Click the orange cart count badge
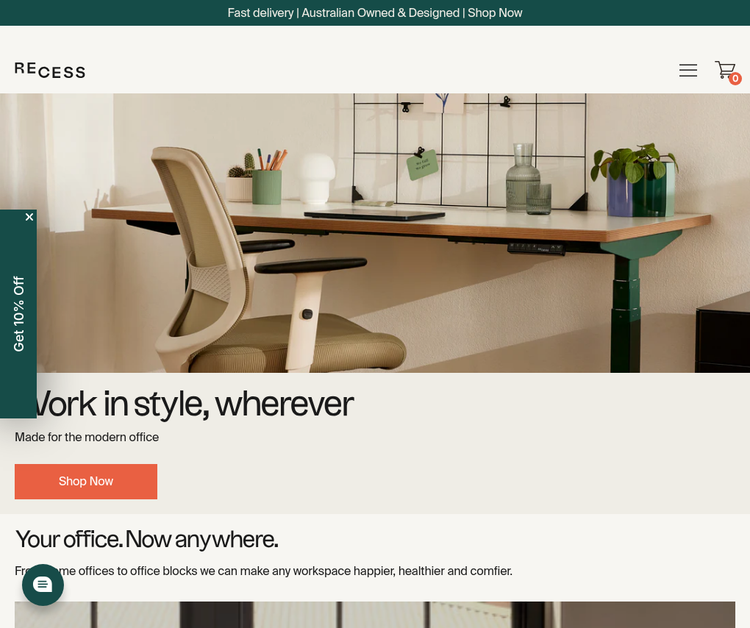 point(735,78)
